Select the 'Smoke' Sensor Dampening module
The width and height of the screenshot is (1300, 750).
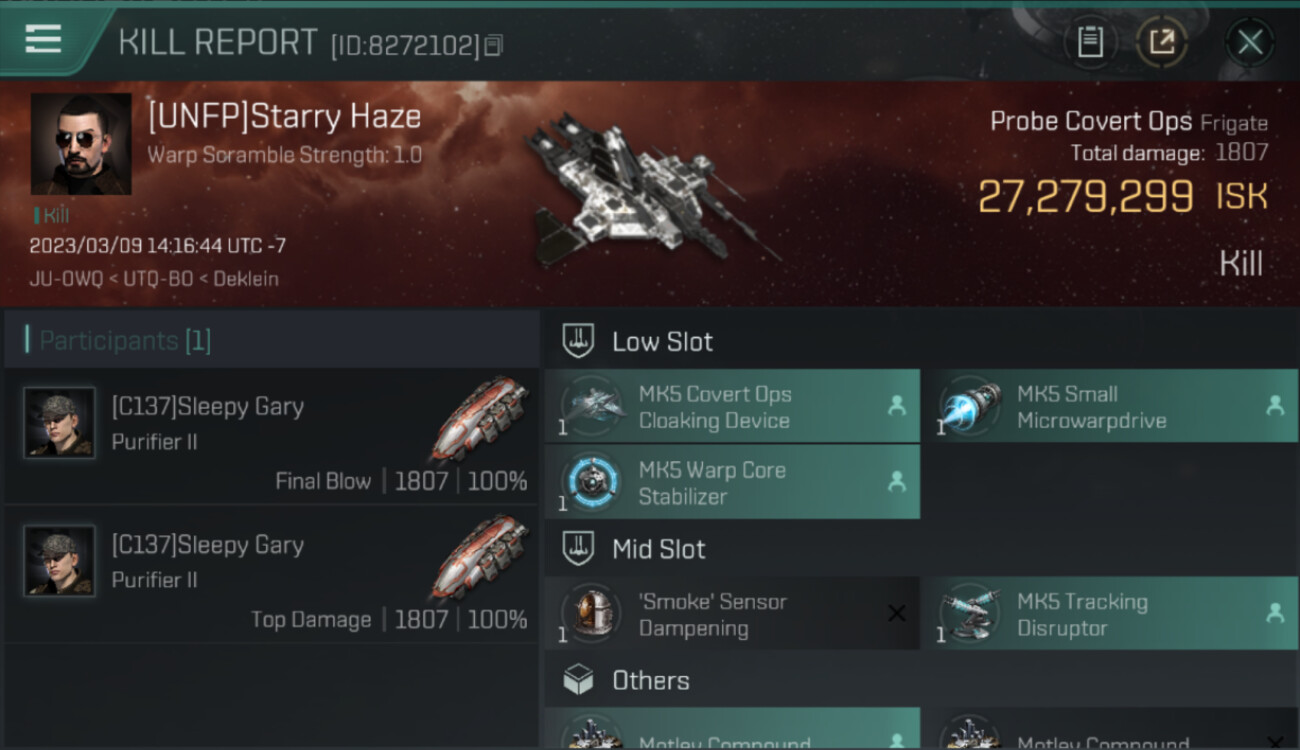coord(732,614)
